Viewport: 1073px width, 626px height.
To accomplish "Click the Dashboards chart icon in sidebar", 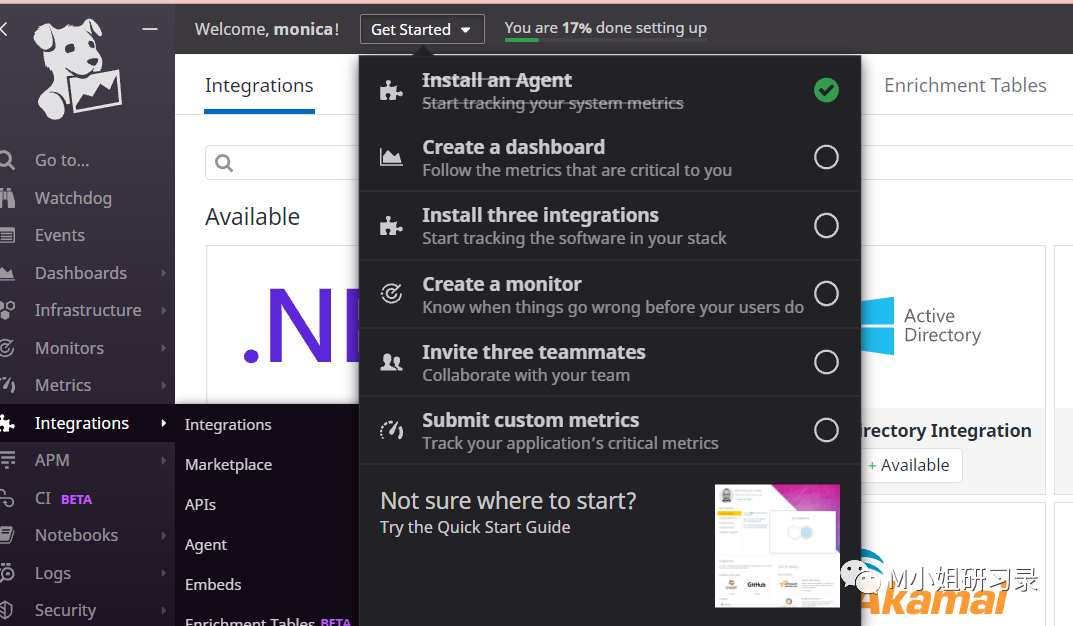I will coord(7,274).
